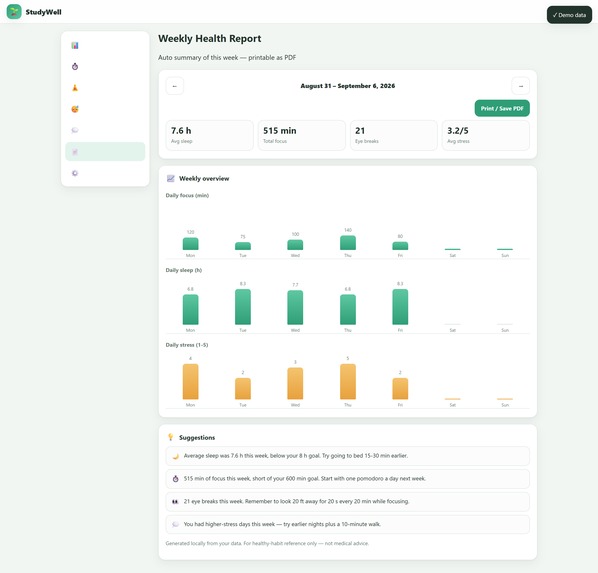The width and height of the screenshot is (598, 573).
Task: Click Wednesday's focus bar labeled 100
Action: click(x=295, y=245)
